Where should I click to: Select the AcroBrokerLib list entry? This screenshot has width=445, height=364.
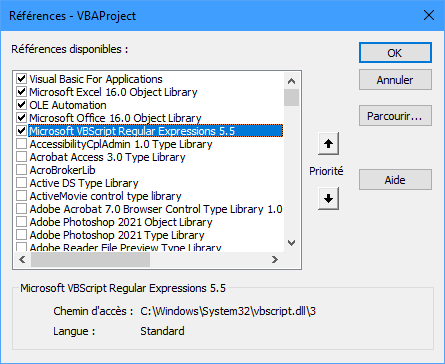62,170
